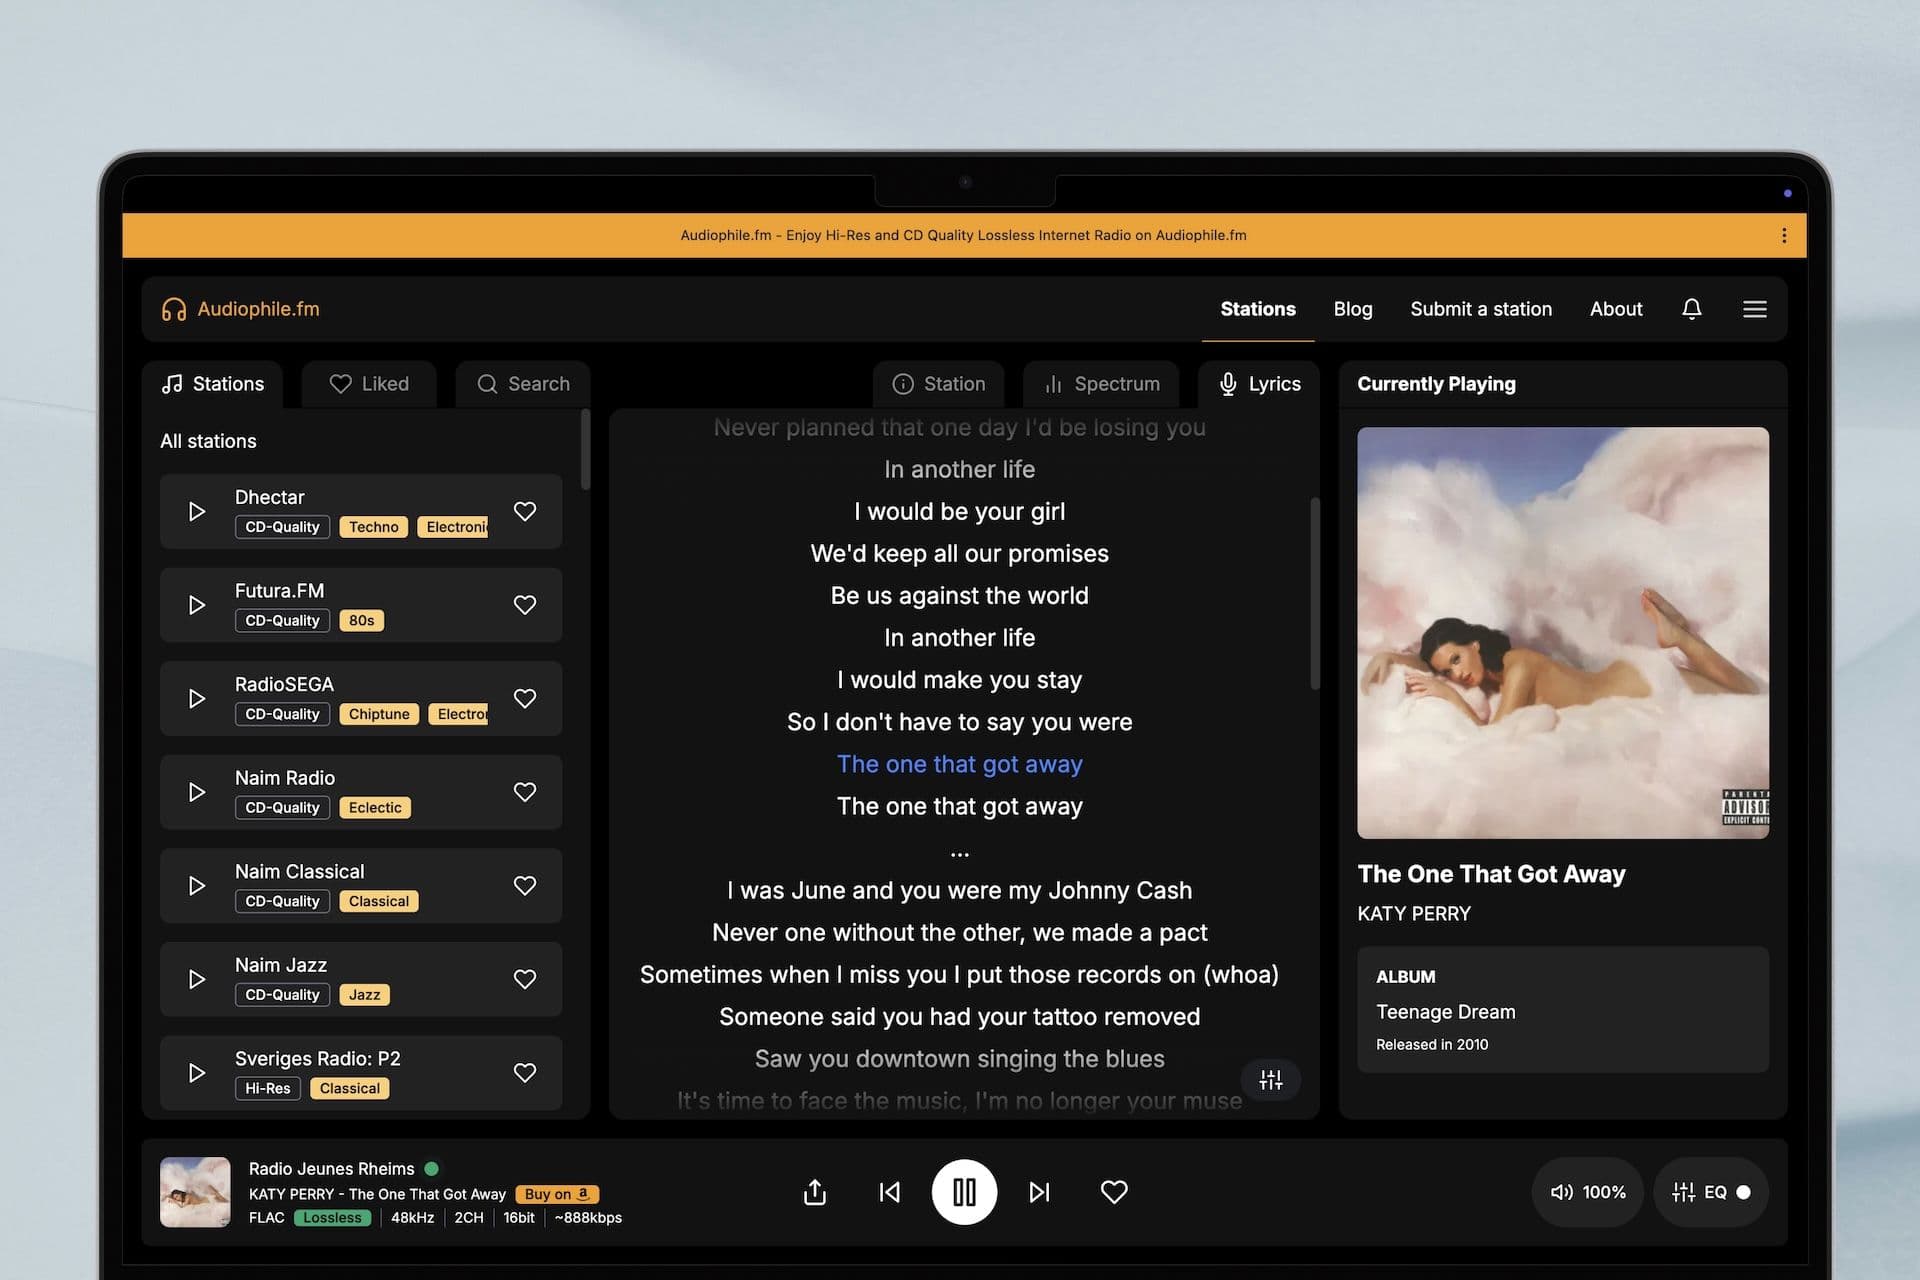Open lyrics display settings sliders button
This screenshot has height=1280, width=1920.
[x=1271, y=1080]
